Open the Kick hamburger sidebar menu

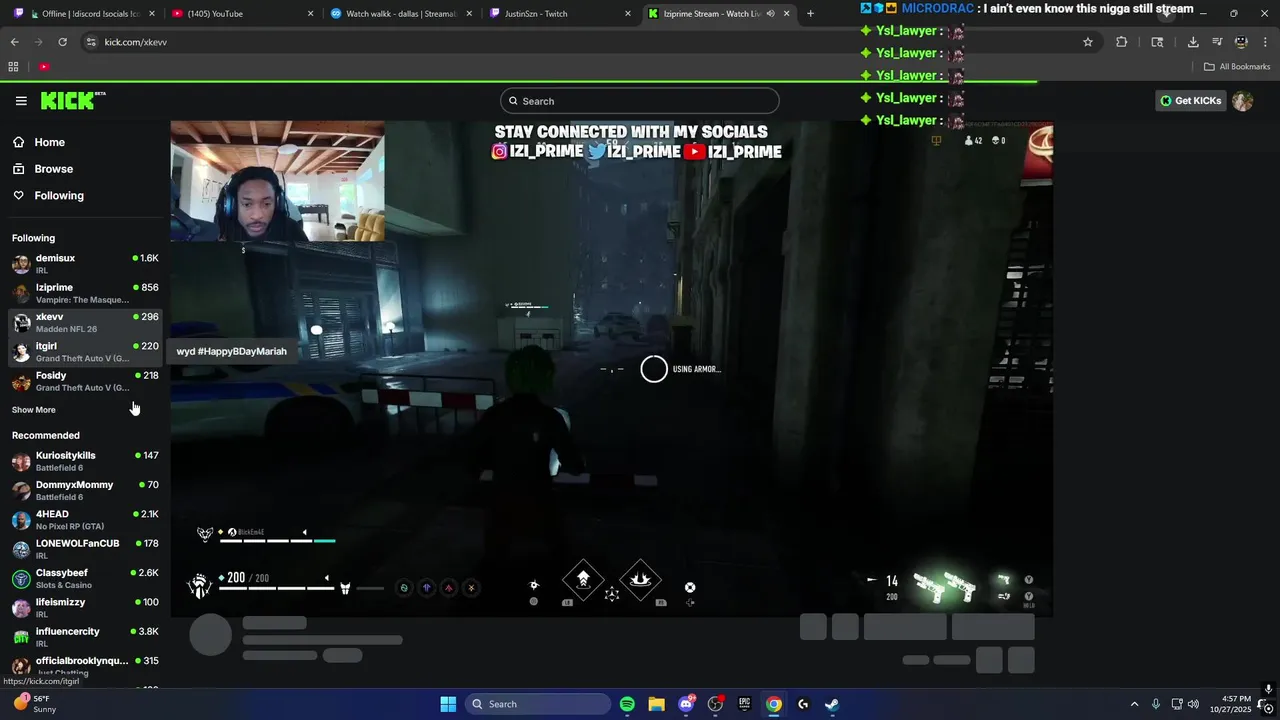[x=21, y=101]
